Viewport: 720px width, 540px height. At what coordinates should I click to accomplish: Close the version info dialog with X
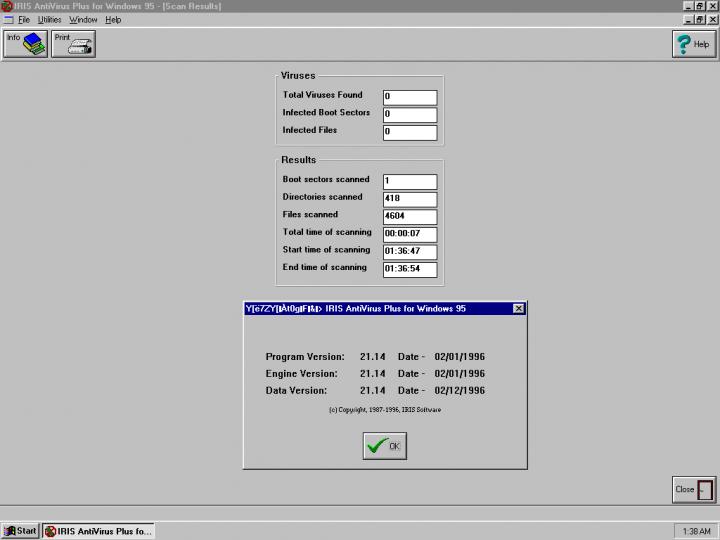click(518, 309)
